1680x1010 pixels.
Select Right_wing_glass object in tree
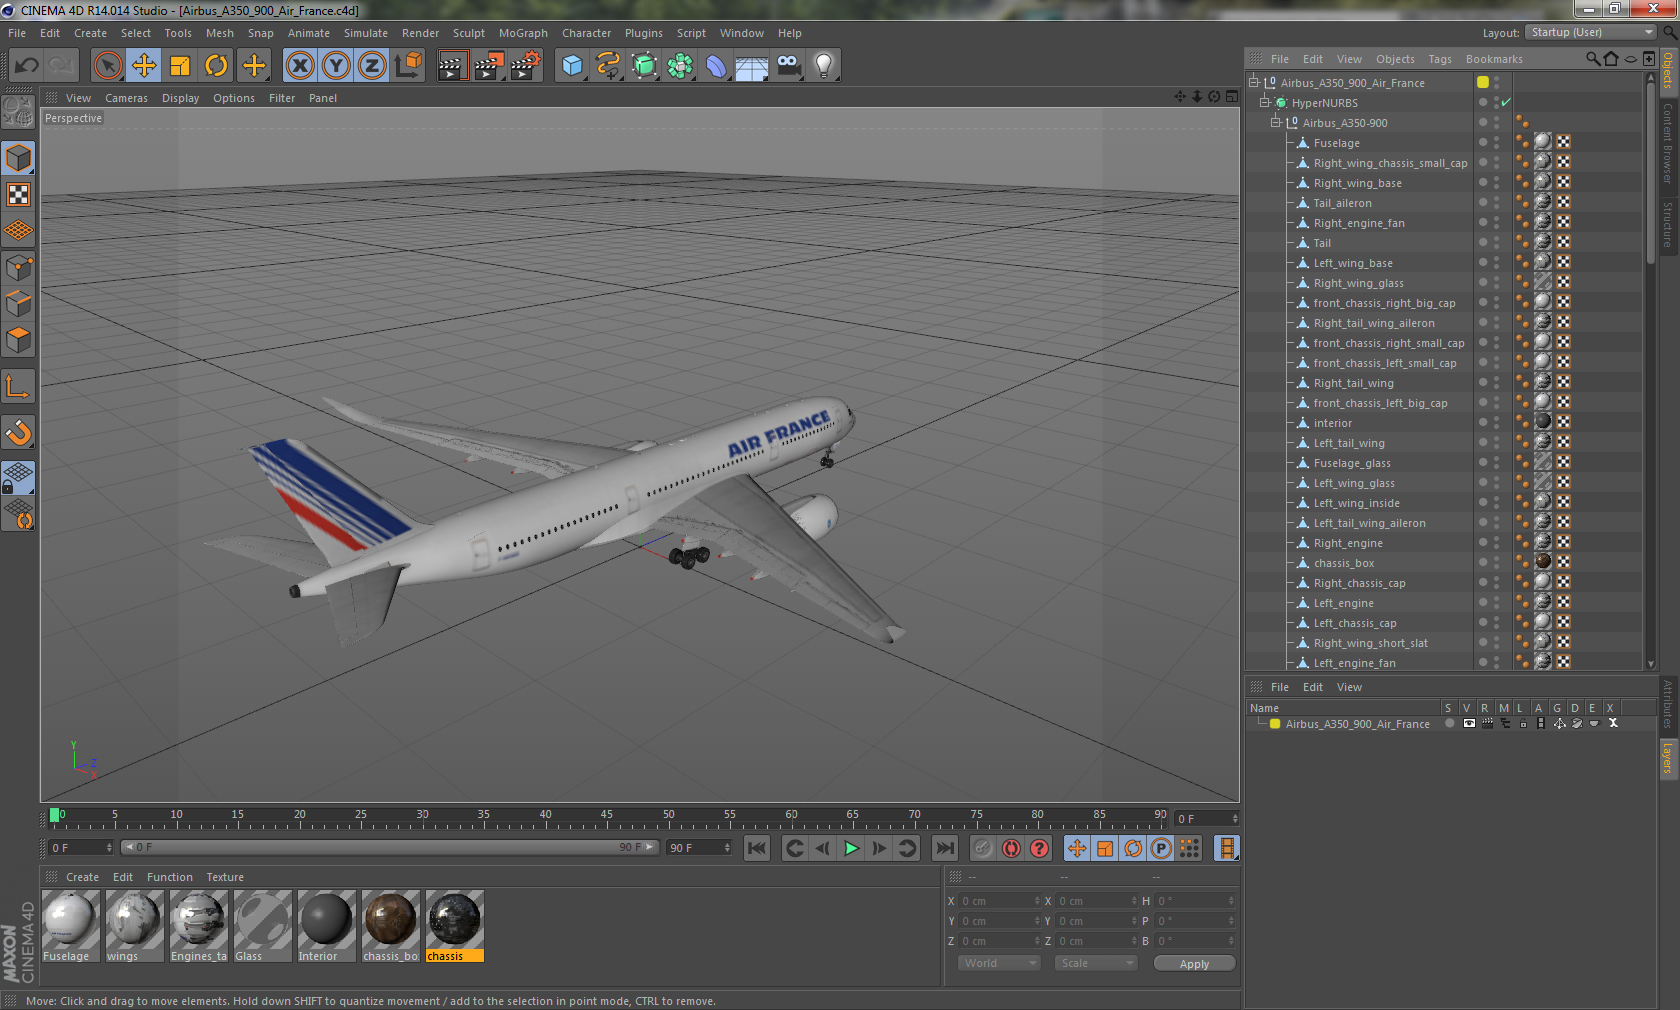1358,283
